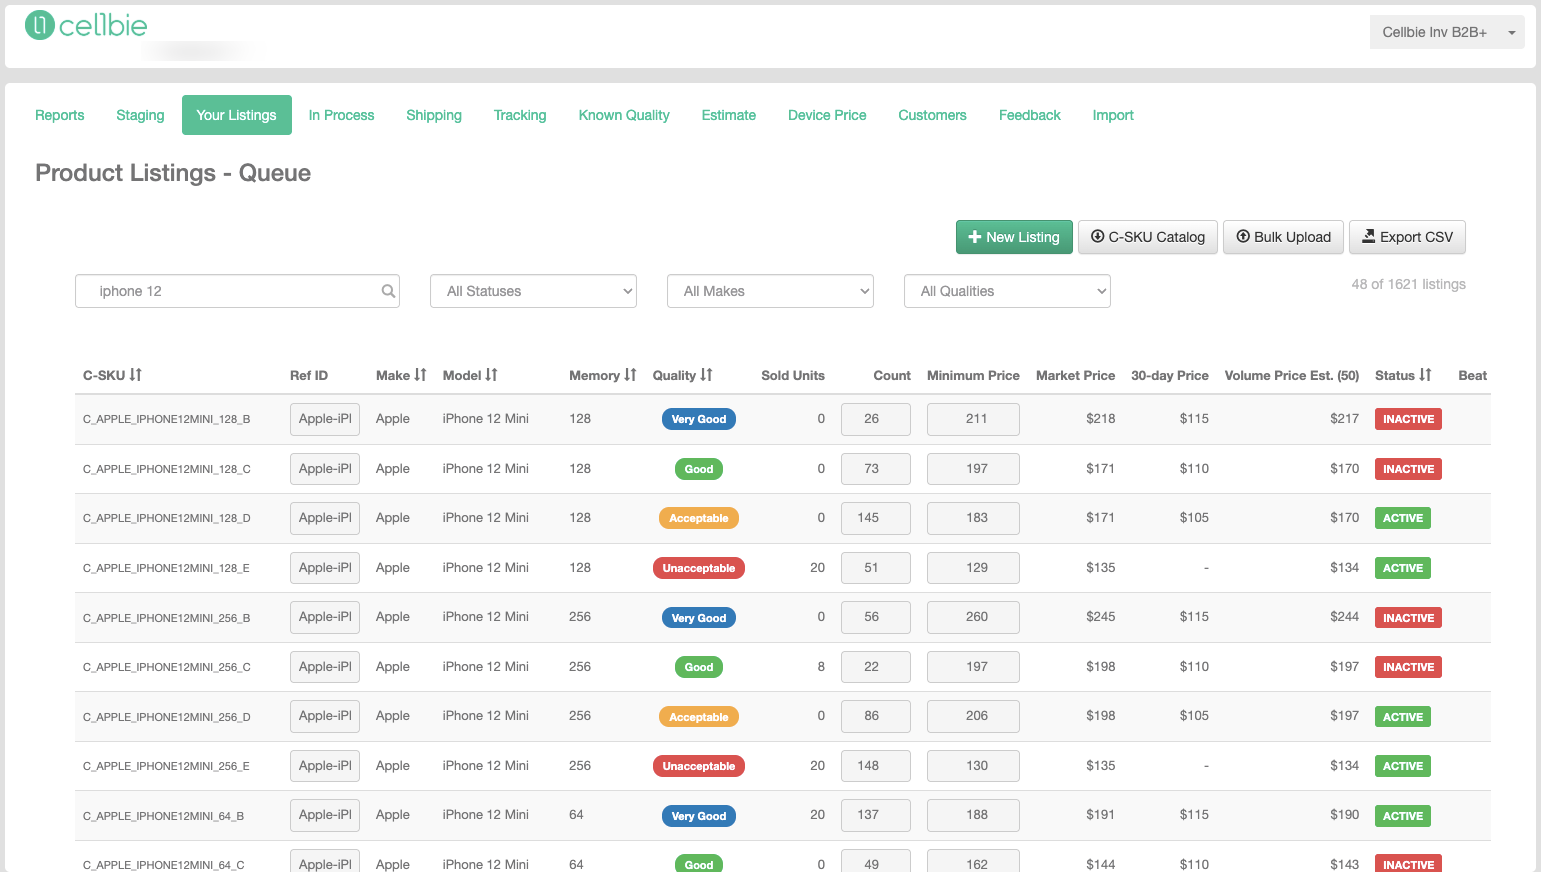Sort by C-SKU arrows icon
Image resolution: width=1541 pixels, height=872 pixels.
pos(136,375)
